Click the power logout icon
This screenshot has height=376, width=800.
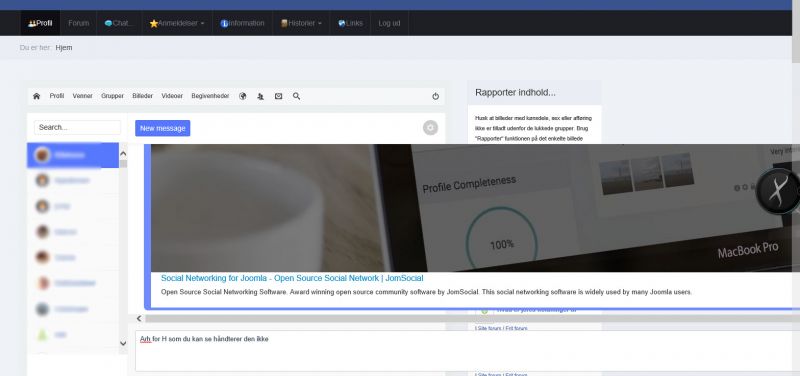click(435, 96)
